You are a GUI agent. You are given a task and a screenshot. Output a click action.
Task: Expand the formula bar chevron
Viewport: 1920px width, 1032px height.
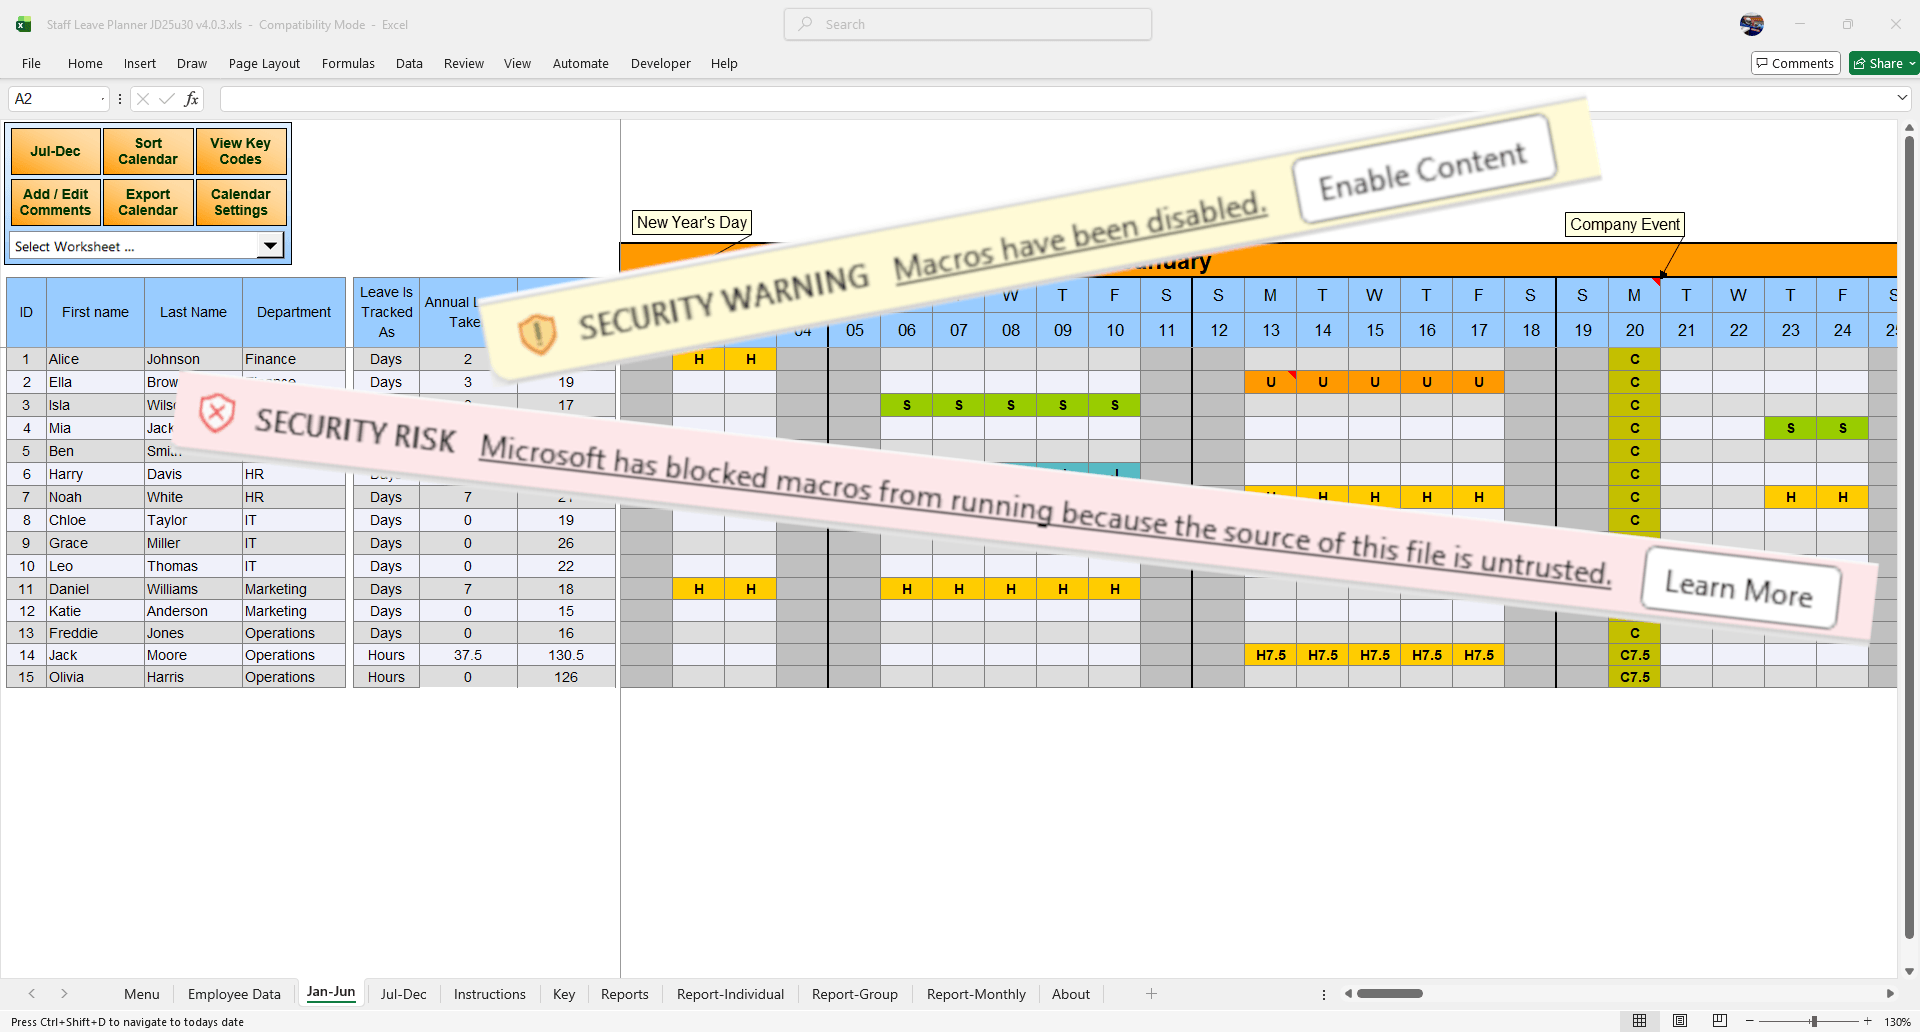pyautogui.click(x=1901, y=98)
